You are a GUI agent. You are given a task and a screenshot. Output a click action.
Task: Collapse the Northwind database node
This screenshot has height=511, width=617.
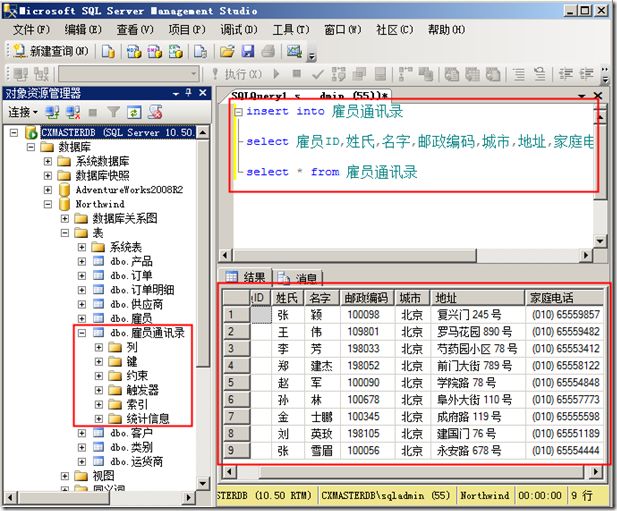coord(48,204)
